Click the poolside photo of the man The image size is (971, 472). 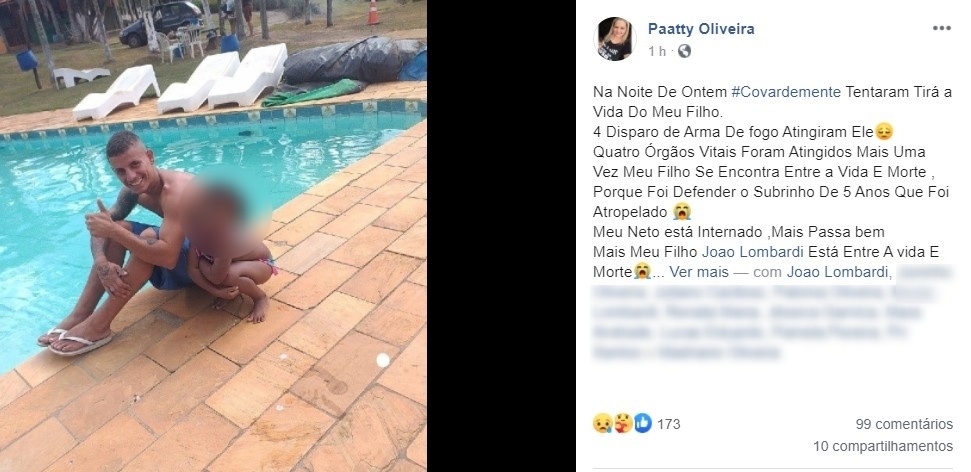(x=213, y=236)
